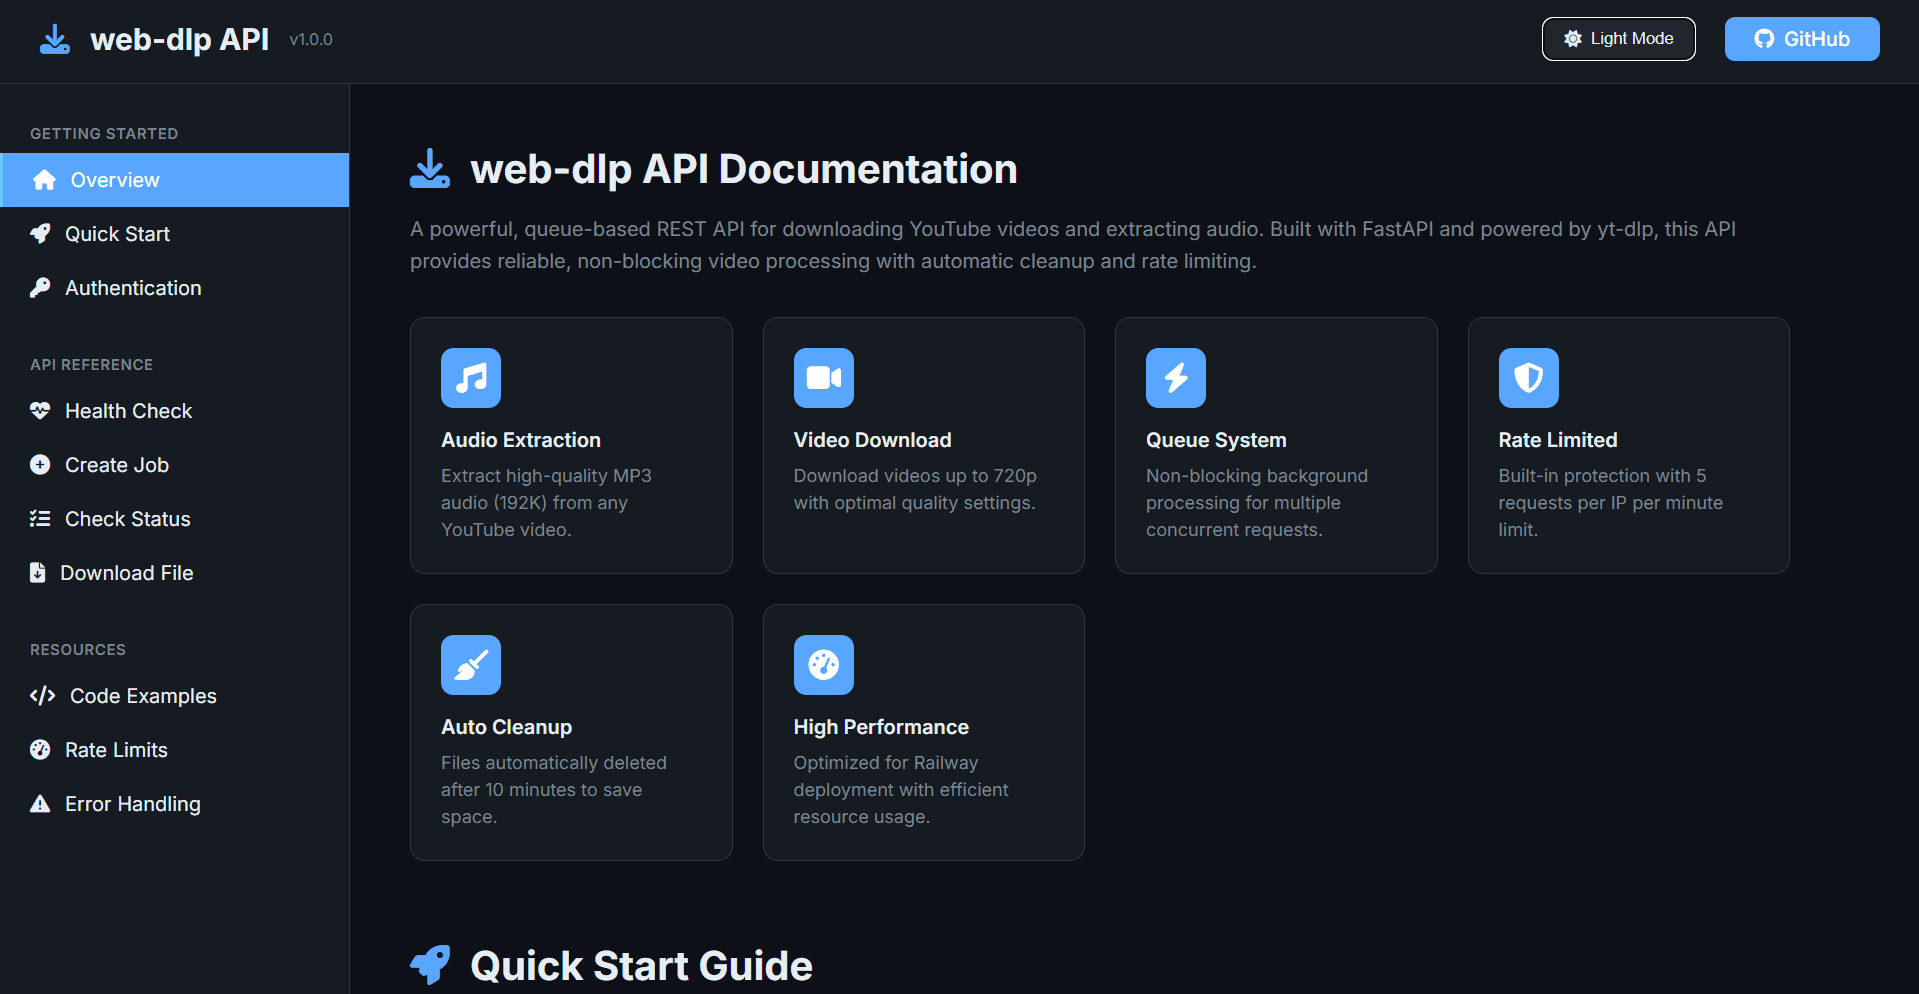
Task: Click the GitHub button
Action: 1801,38
